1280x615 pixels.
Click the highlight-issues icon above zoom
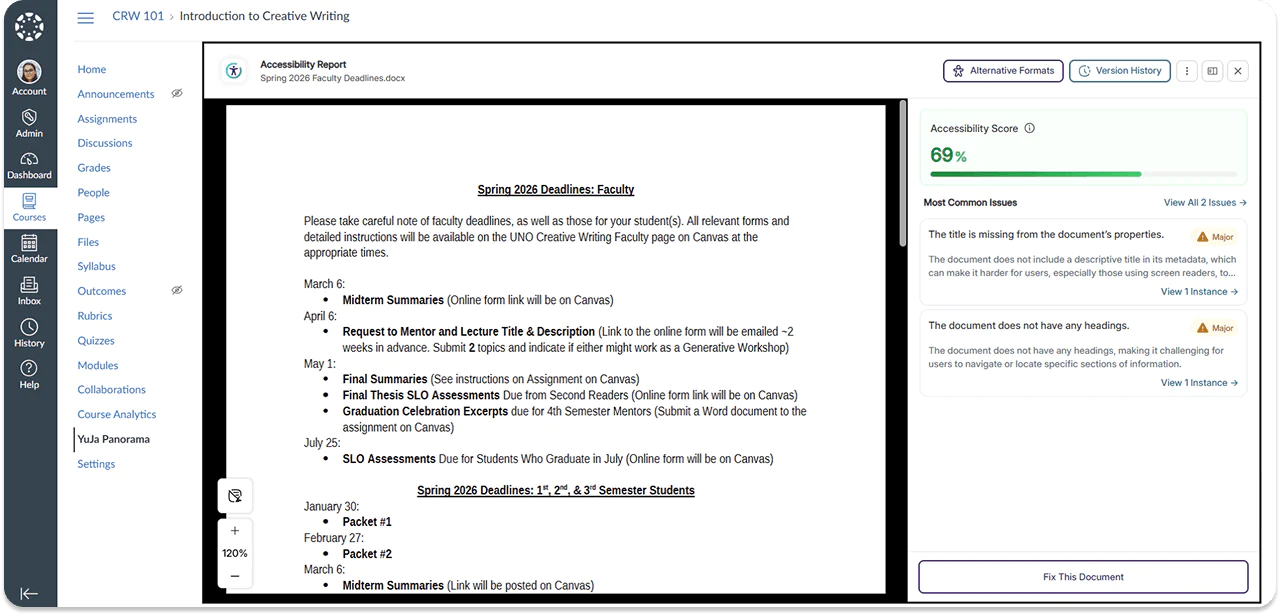click(235, 495)
